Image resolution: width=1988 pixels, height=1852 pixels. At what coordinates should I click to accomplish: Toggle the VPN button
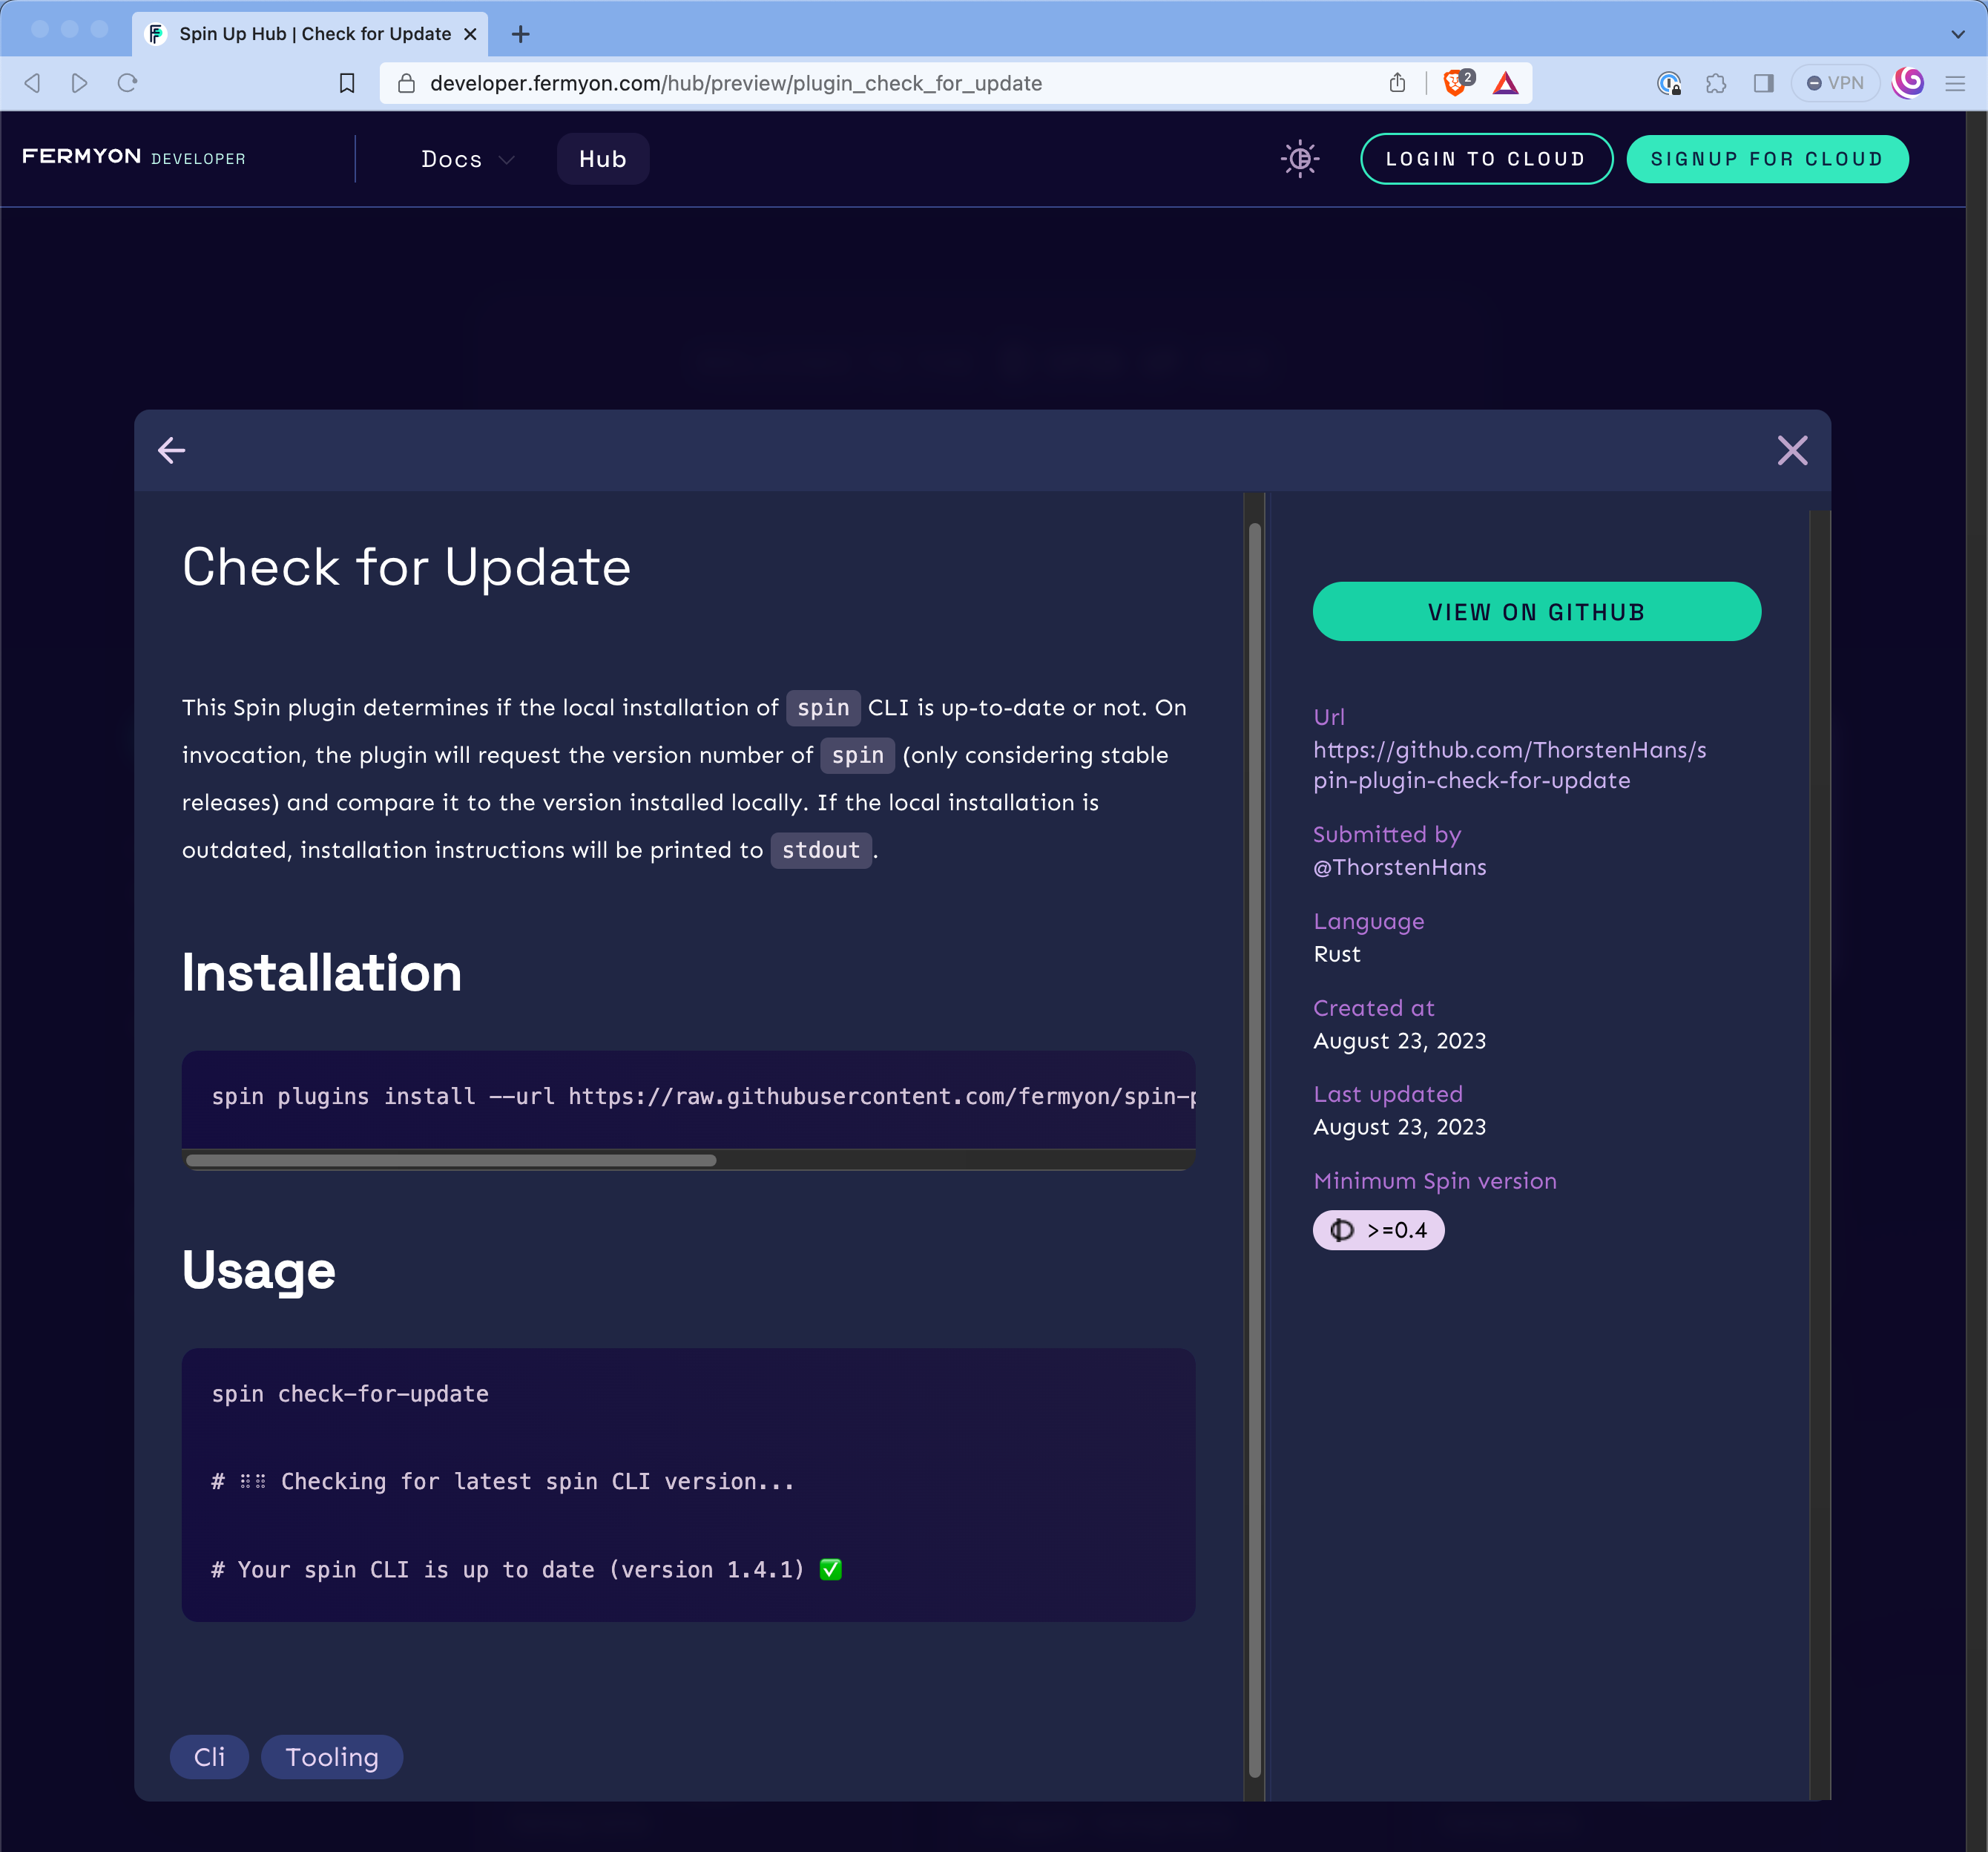pos(1835,83)
